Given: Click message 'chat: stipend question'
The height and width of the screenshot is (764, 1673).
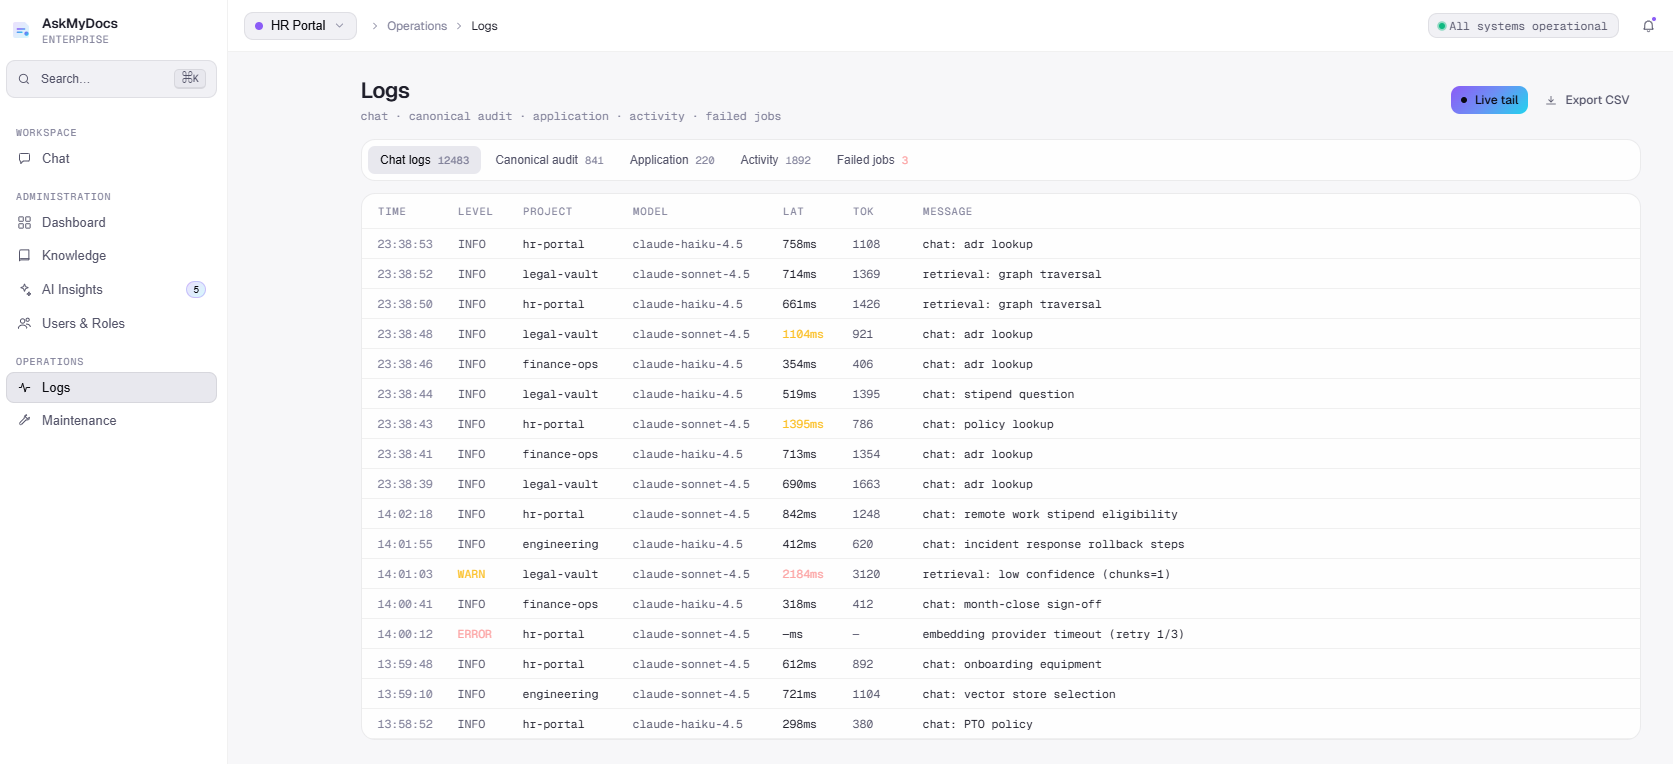Looking at the screenshot, I should tap(998, 394).
